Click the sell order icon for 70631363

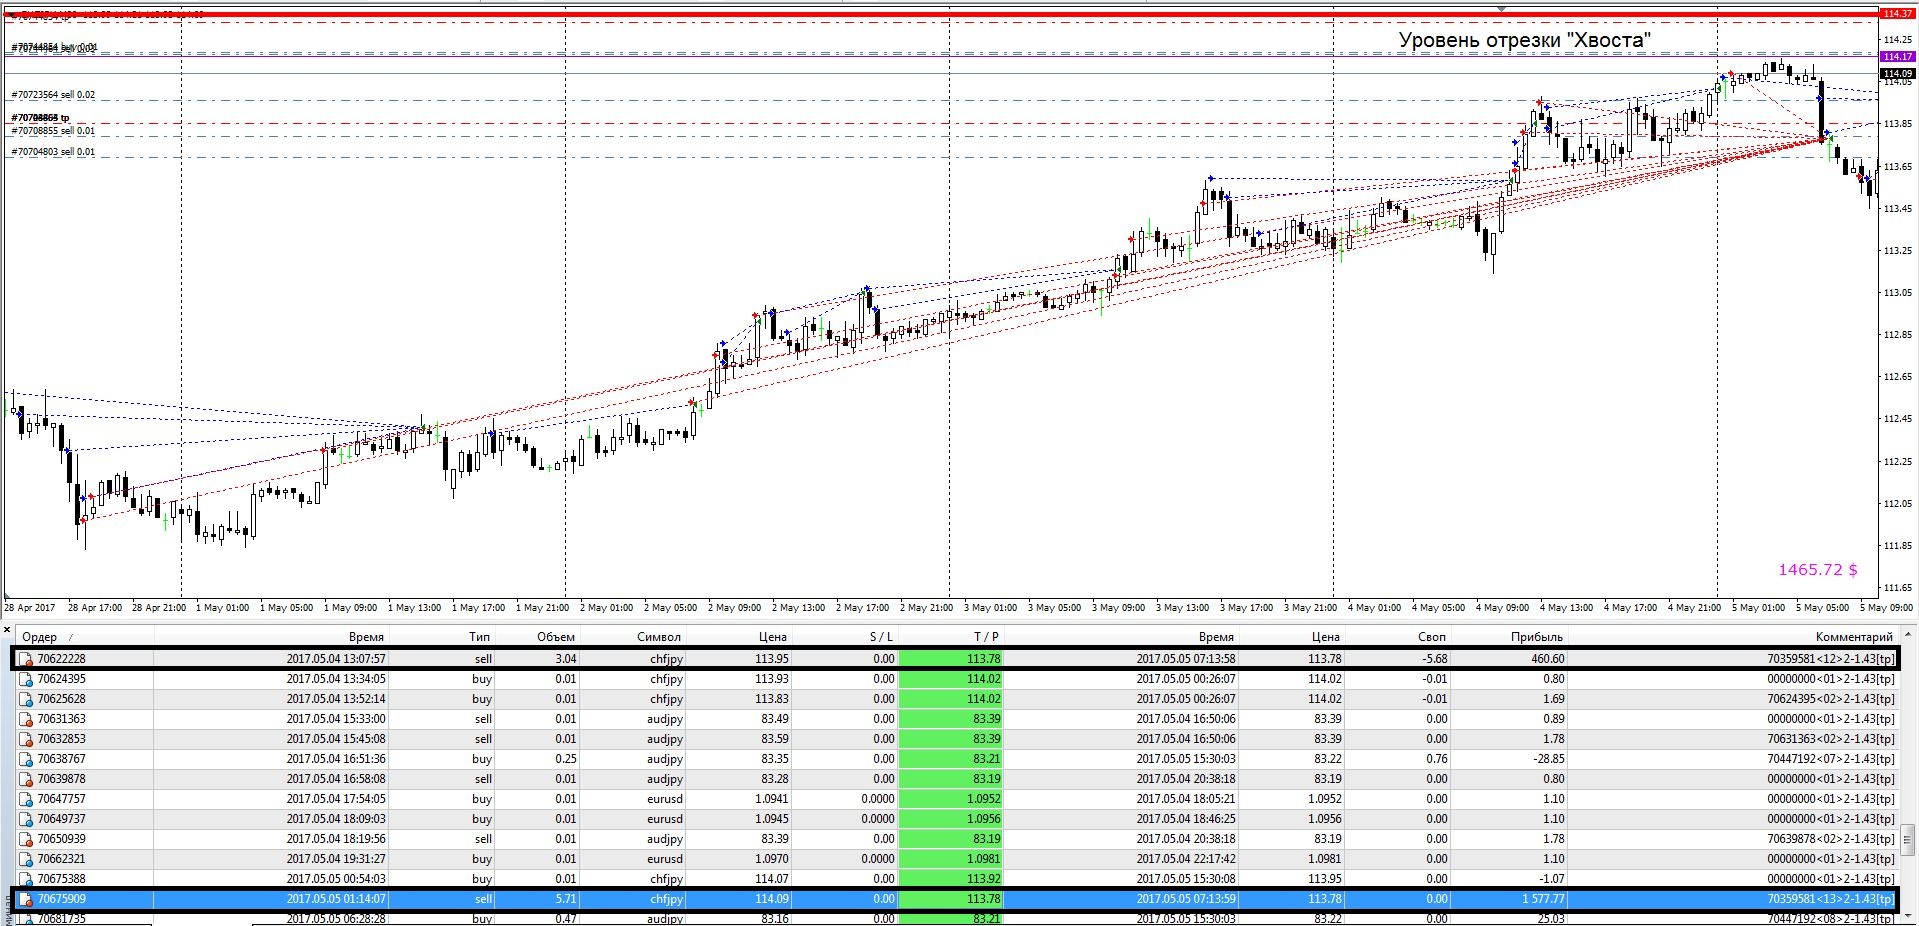(x=26, y=719)
